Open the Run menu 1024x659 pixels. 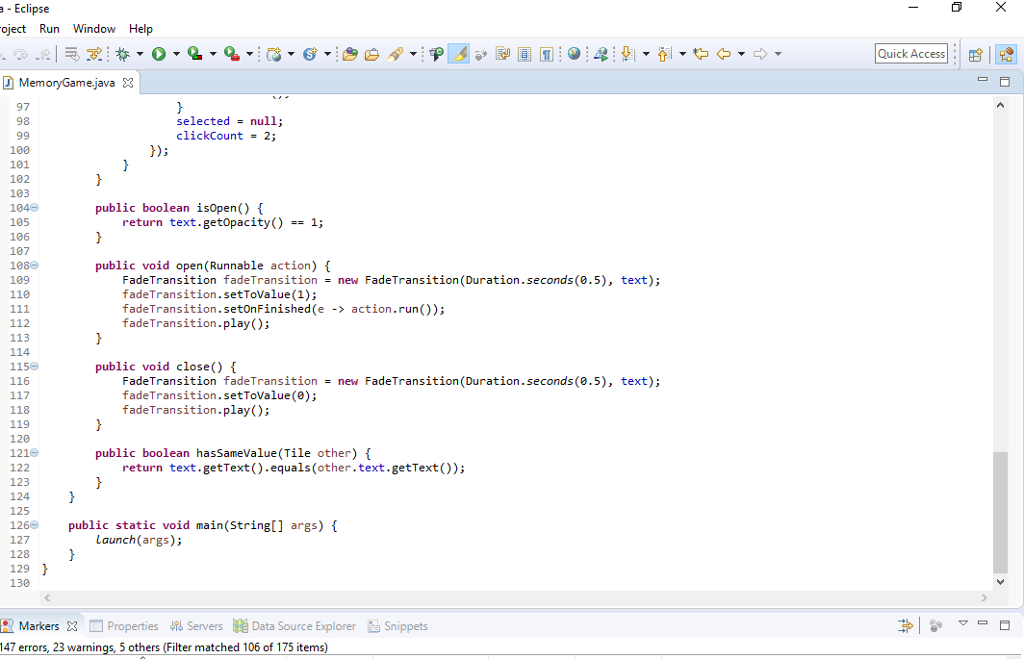(48, 28)
